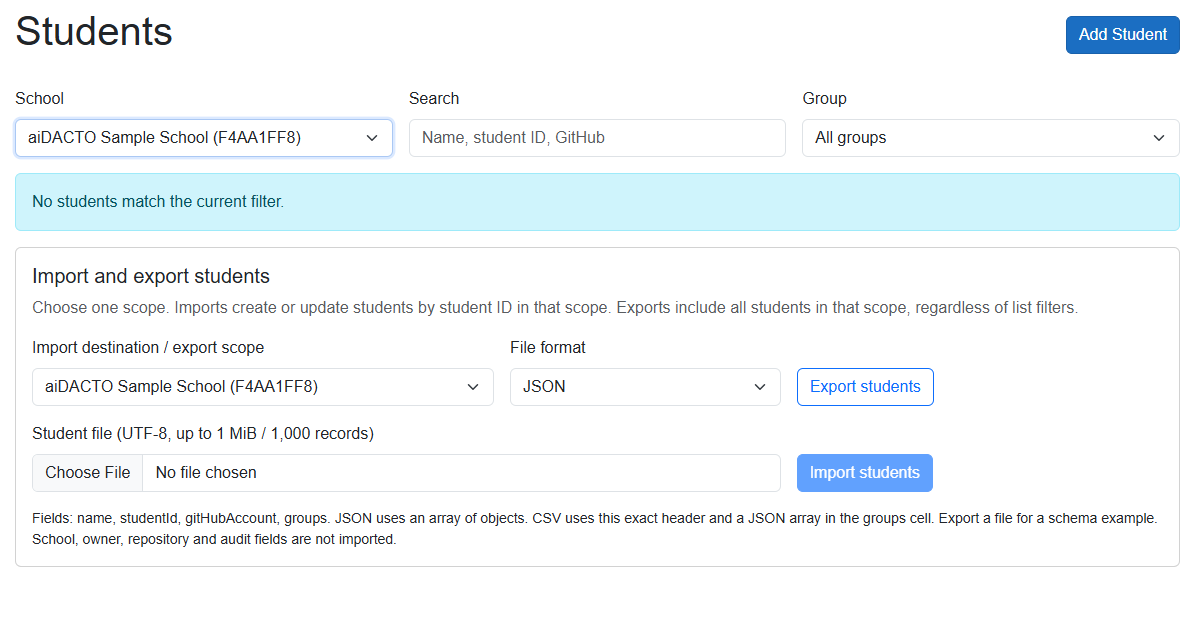Open the All groups dropdown
Screen dimensions: 1198x636
click(990, 138)
